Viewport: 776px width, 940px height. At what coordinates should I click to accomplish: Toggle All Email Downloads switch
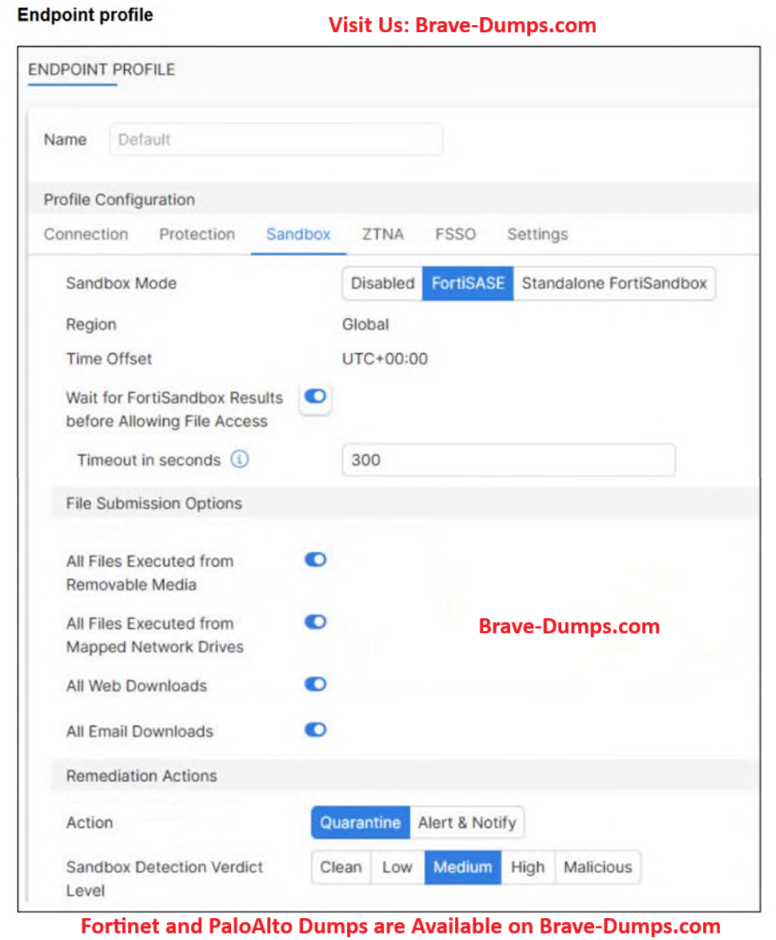click(x=315, y=730)
